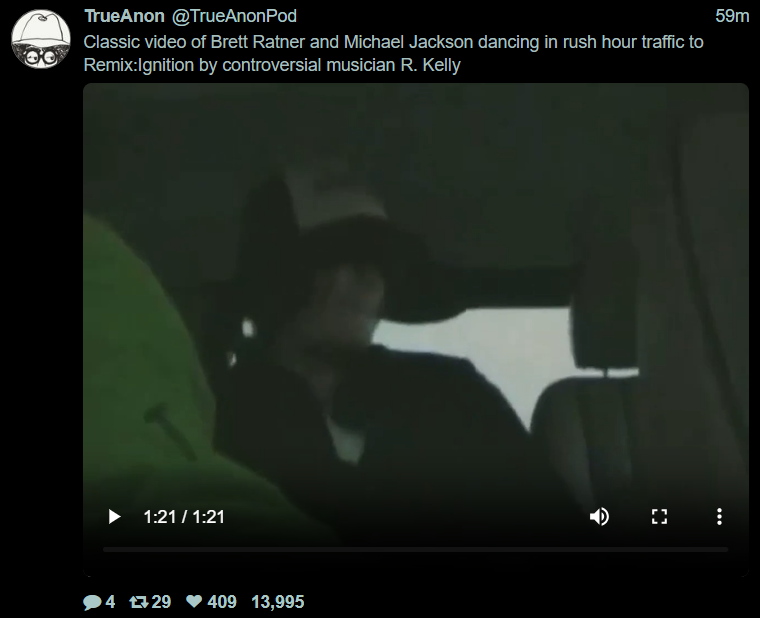View the 29 retweets count
Screen dimensions: 760x618
coord(161,602)
